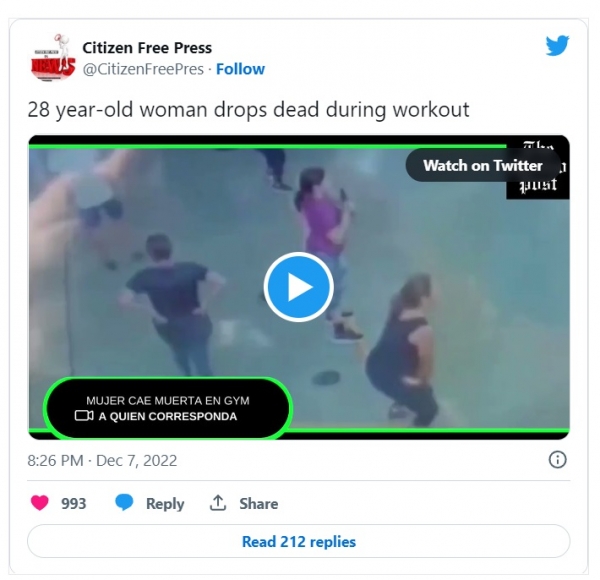
Task: Open Watch on Twitter button
Action: click(x=483, y=166)
